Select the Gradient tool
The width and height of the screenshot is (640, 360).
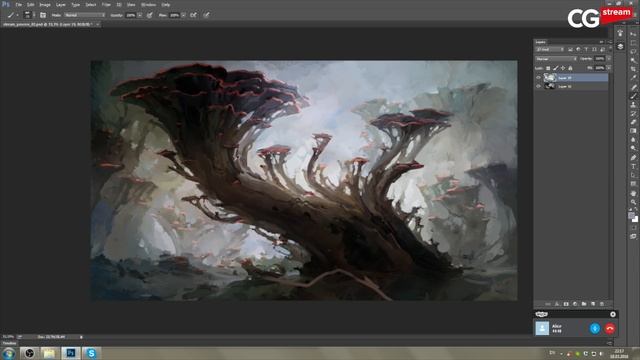click(x=633, y=131)
